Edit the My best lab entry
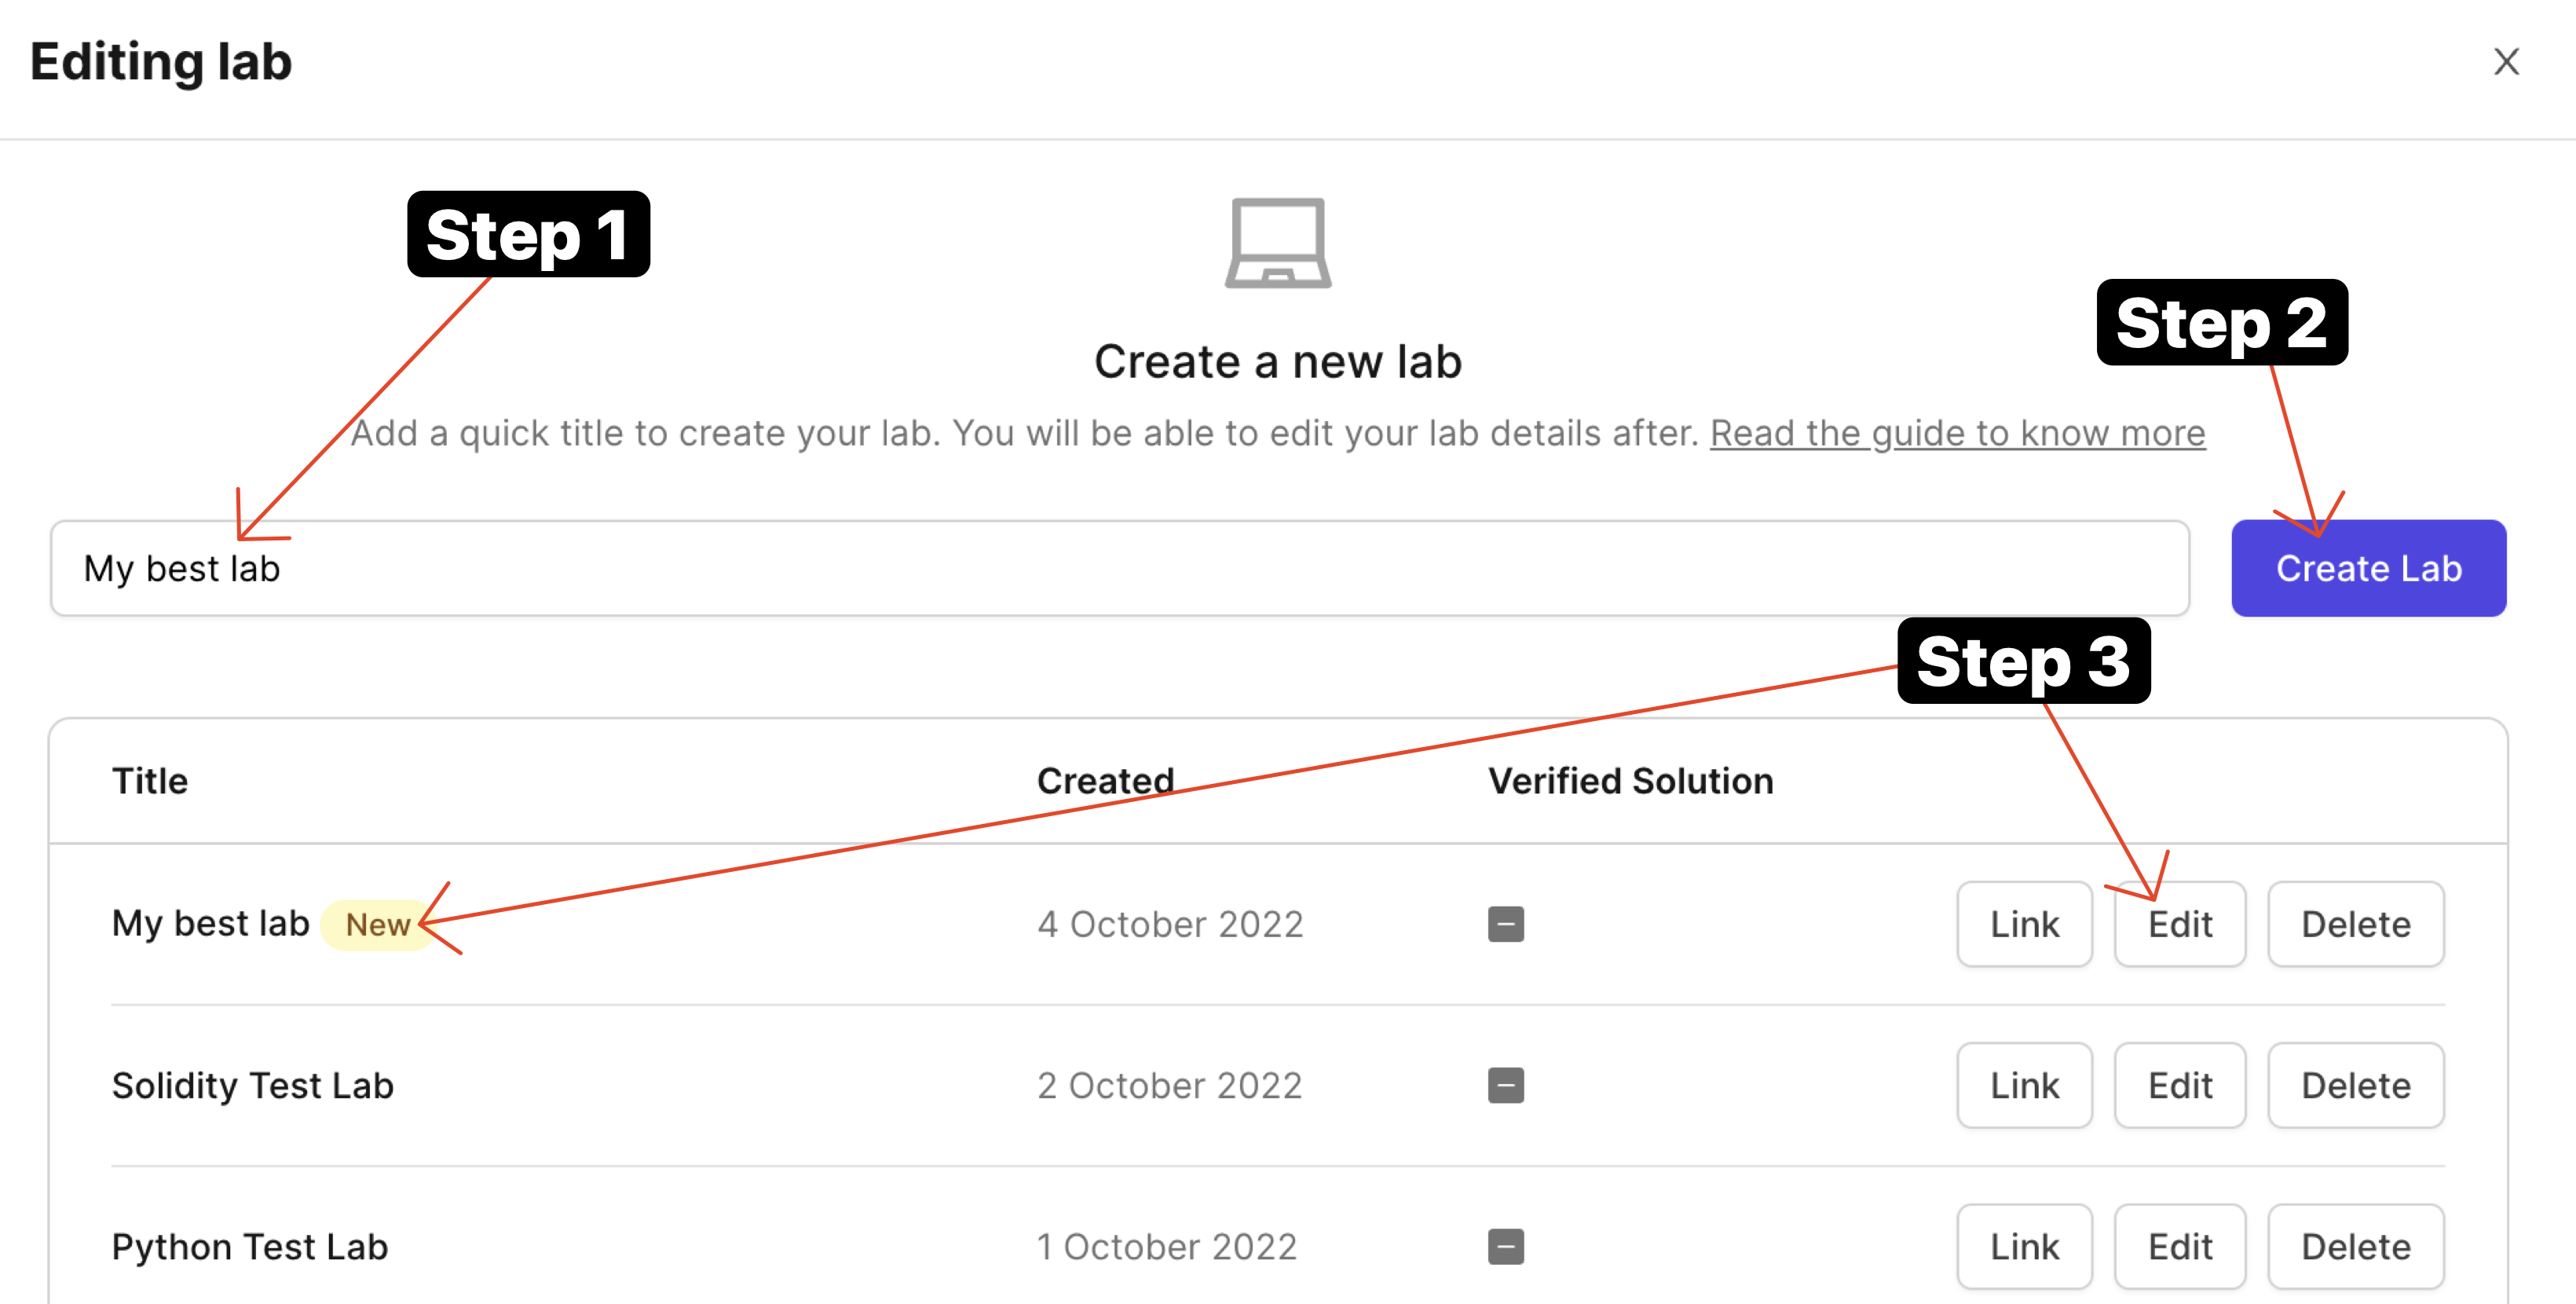Image resolution: width=2576 pixels, height=1304 pixels. click(2180, 924)
